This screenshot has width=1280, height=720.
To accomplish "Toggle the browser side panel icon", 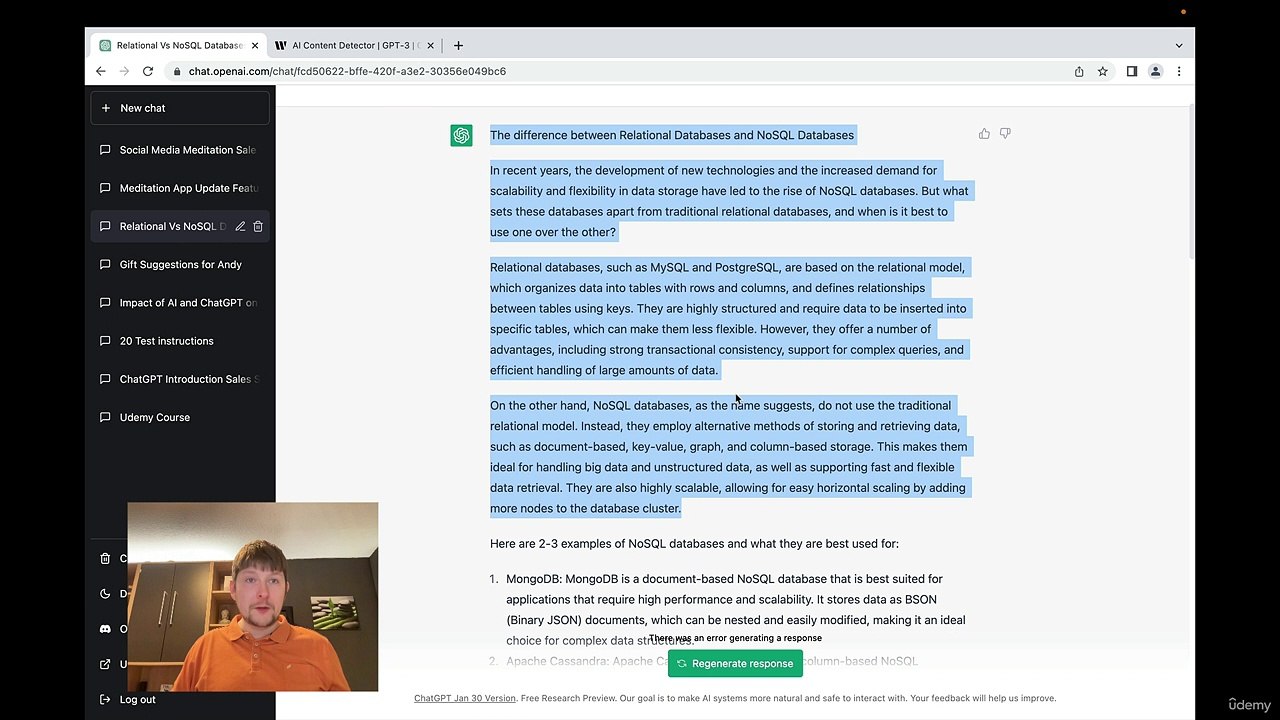I will click(1132, 71).
